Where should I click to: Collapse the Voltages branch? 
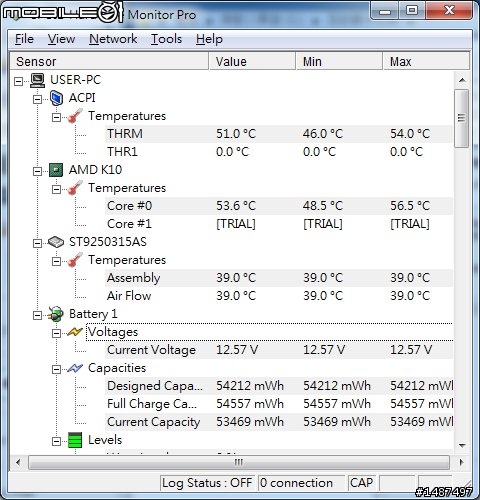click(57, 333)
